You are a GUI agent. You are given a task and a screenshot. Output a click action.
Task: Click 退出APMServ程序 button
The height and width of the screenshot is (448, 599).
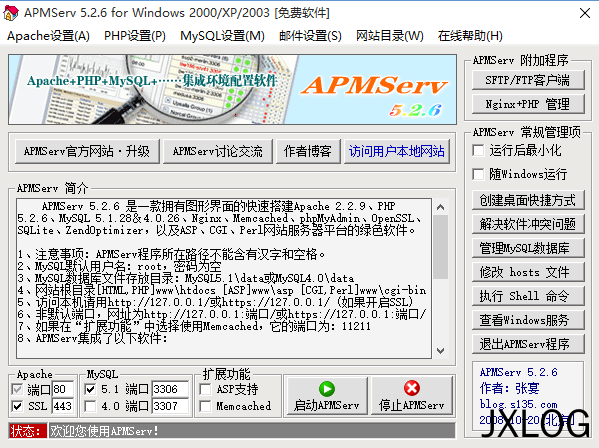[528, 344]
